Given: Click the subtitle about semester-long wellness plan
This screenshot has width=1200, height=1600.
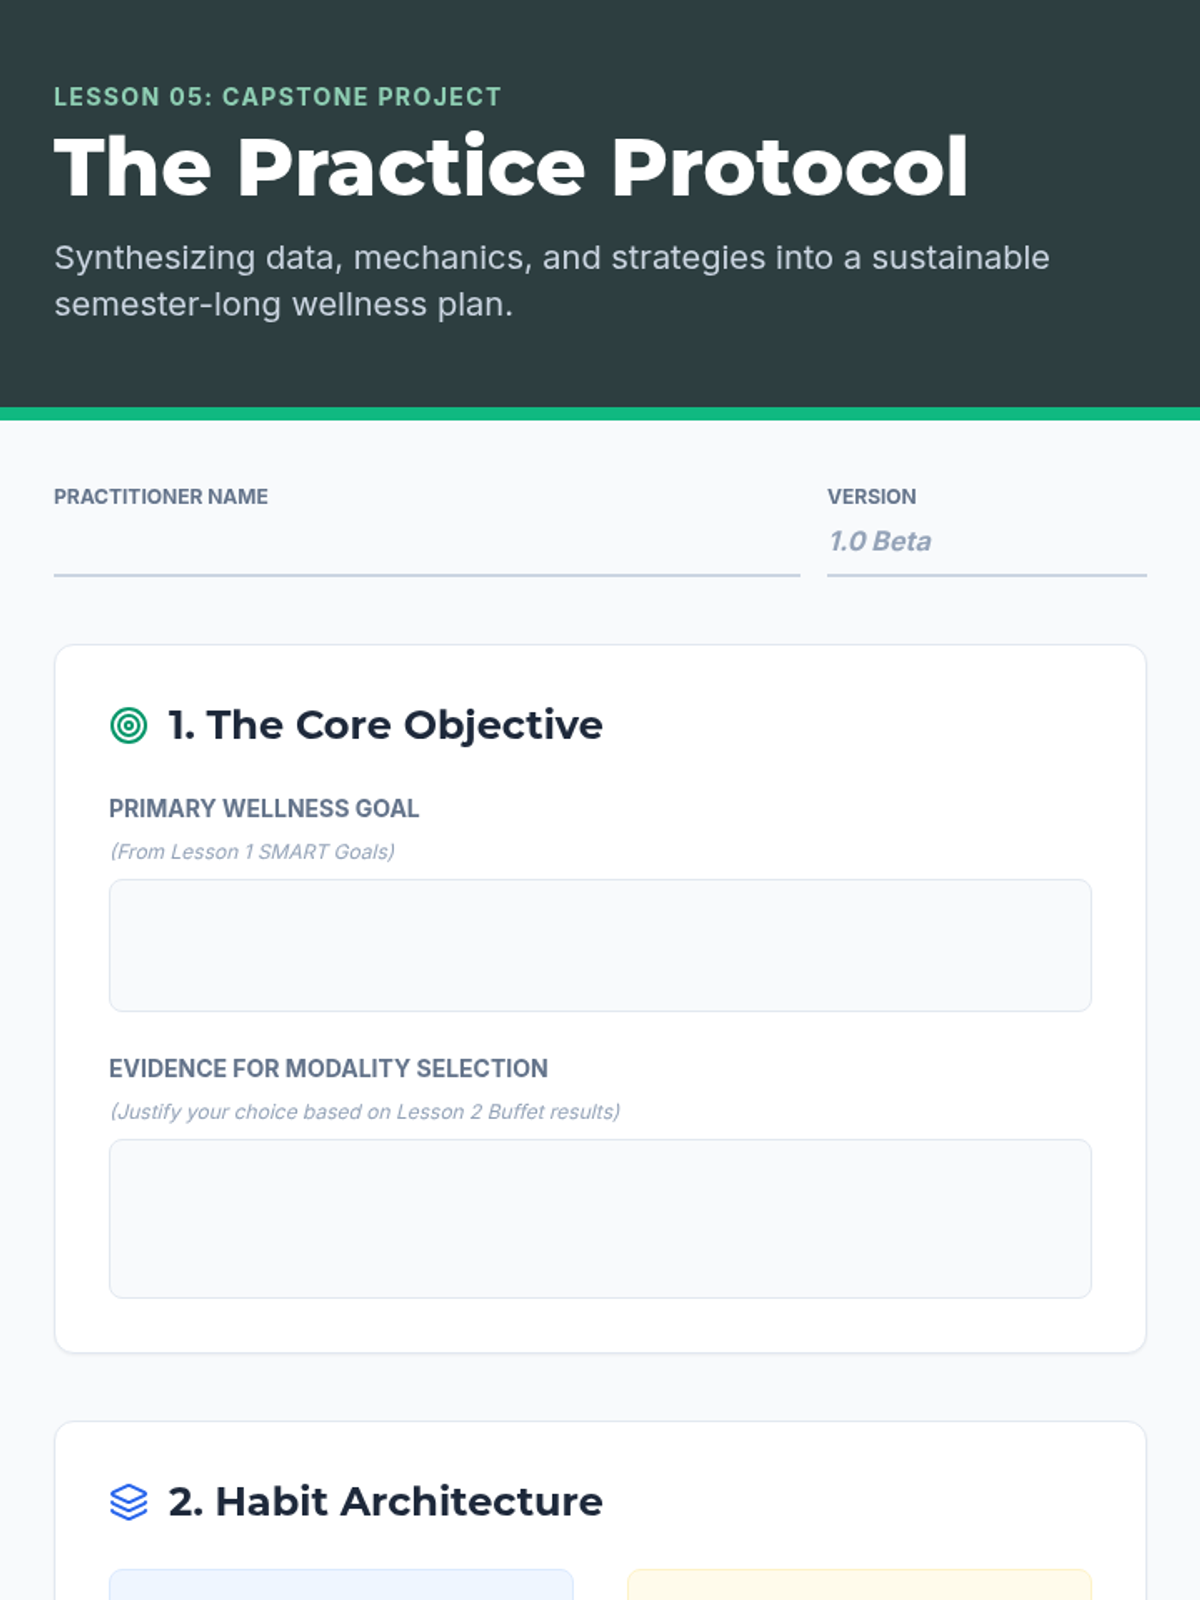Looking at the screenshot, I should (x=552, y=281).
